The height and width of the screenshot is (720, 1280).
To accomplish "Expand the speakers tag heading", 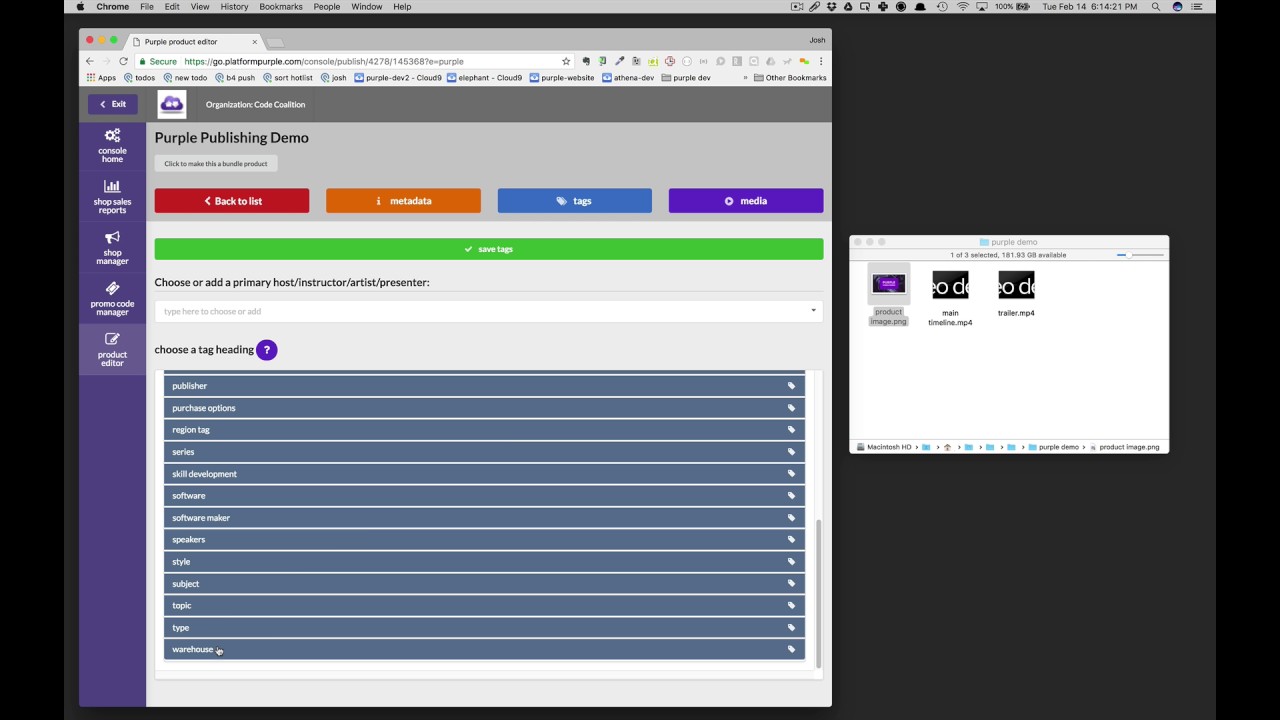I will (x=484, y=540).
